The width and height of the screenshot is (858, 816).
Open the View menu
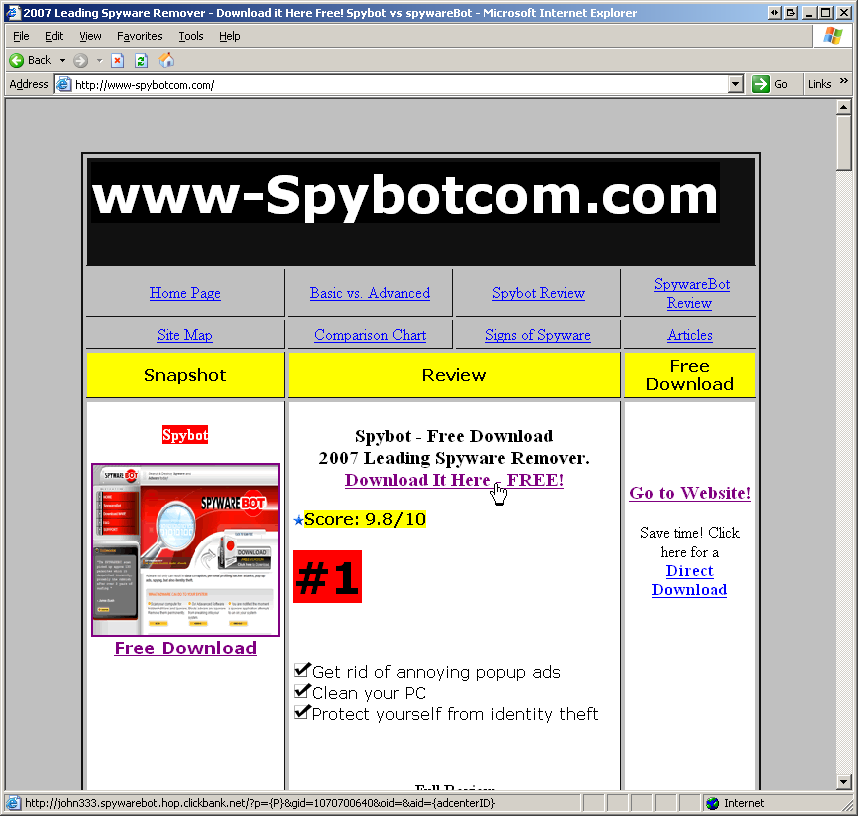tap(90, 36)
